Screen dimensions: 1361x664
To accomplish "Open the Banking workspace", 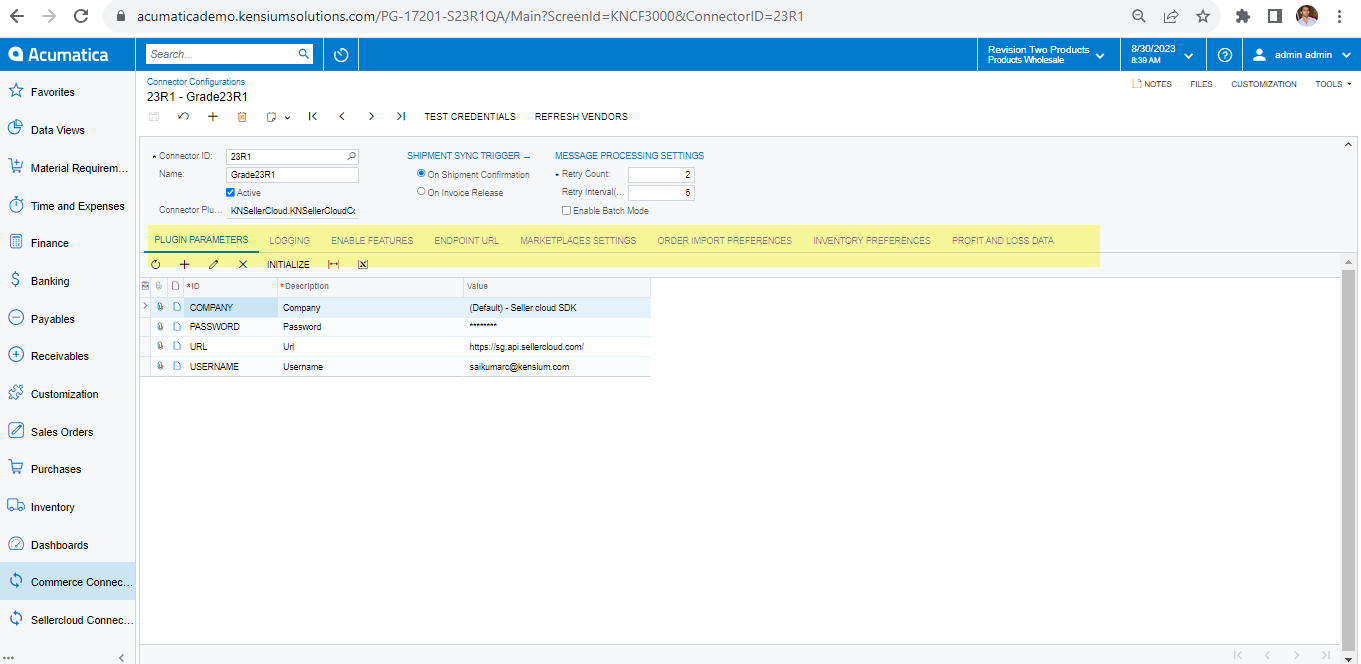I will point(68,281).
